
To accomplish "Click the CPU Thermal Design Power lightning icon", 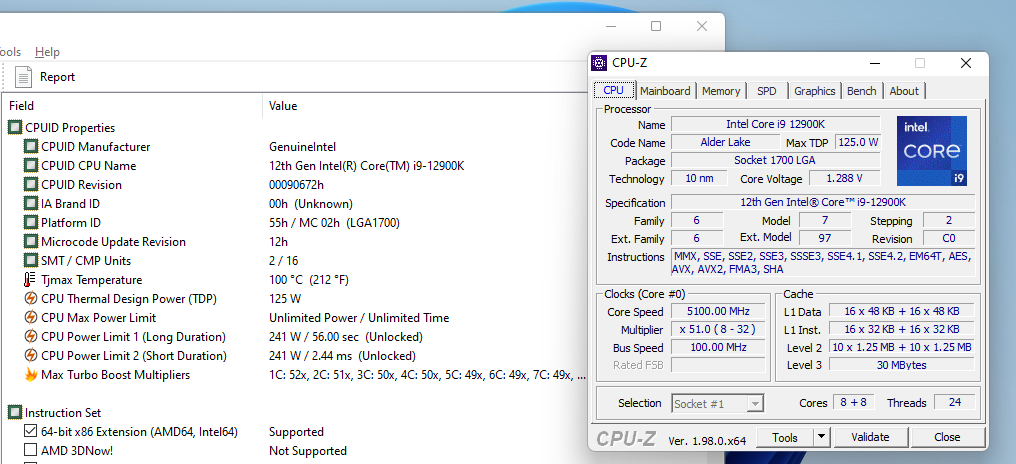I will (30, 299).
